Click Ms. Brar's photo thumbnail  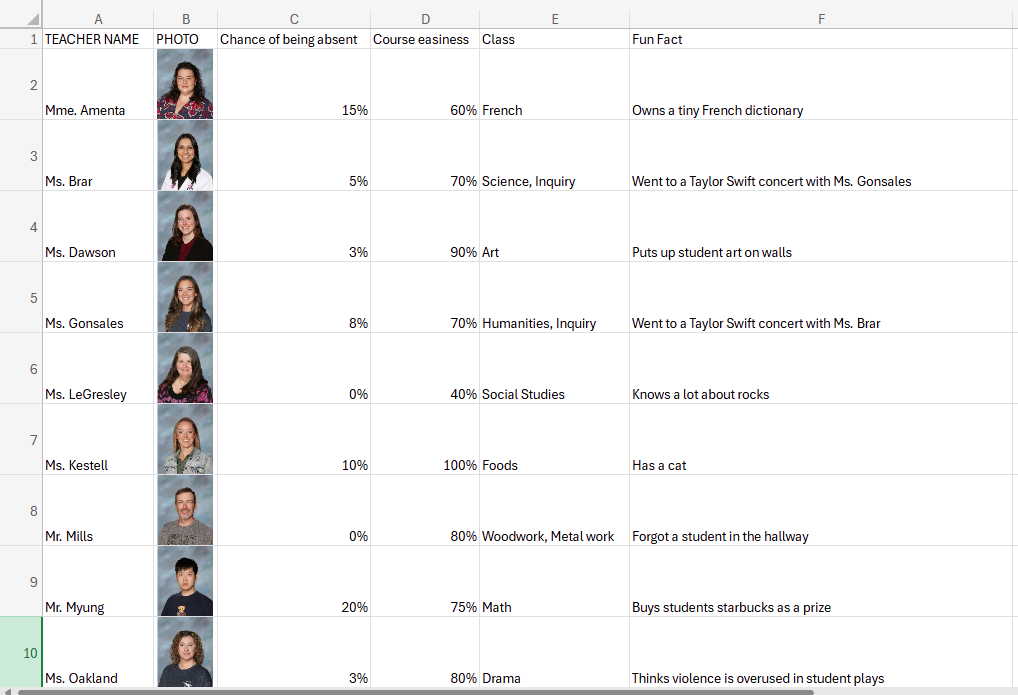185,155
